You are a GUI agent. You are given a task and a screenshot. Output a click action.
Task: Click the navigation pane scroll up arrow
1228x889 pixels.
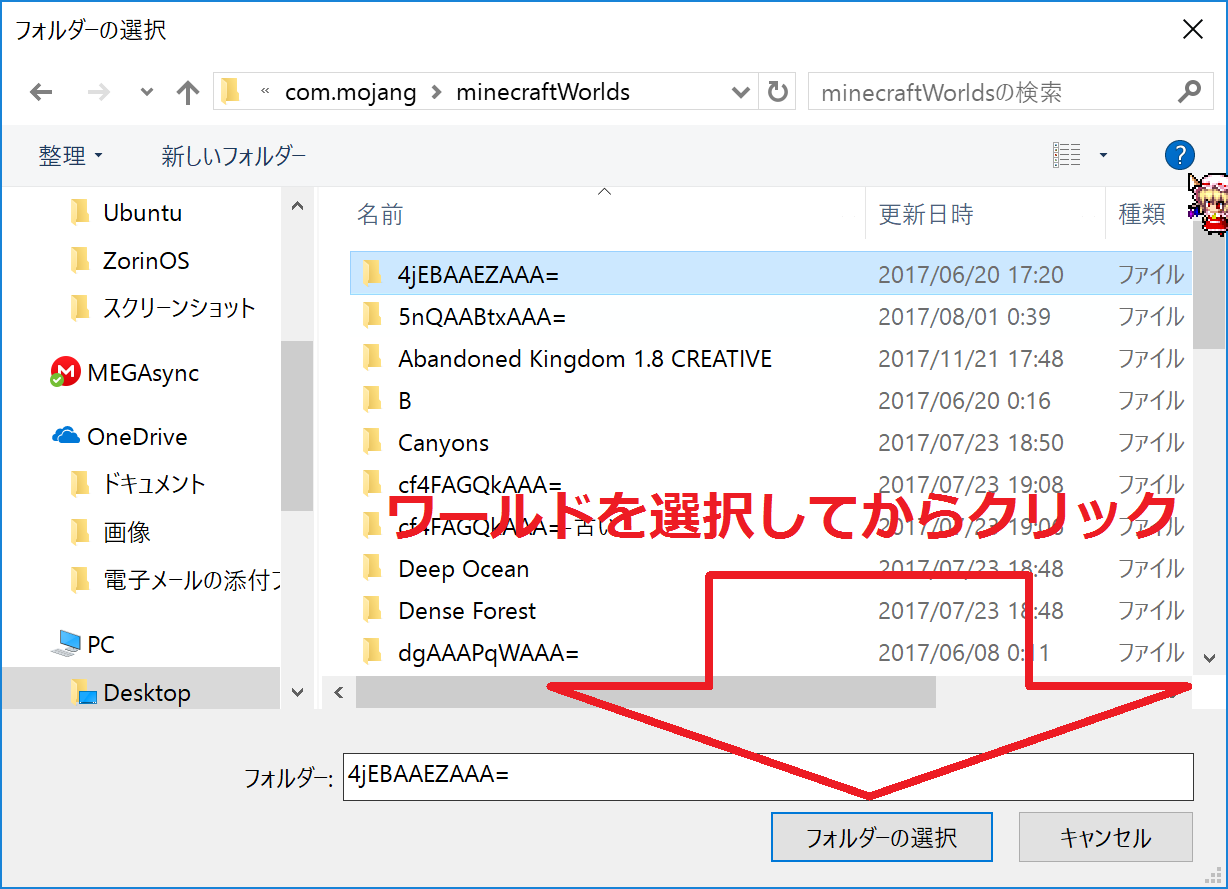click(297, 205)
